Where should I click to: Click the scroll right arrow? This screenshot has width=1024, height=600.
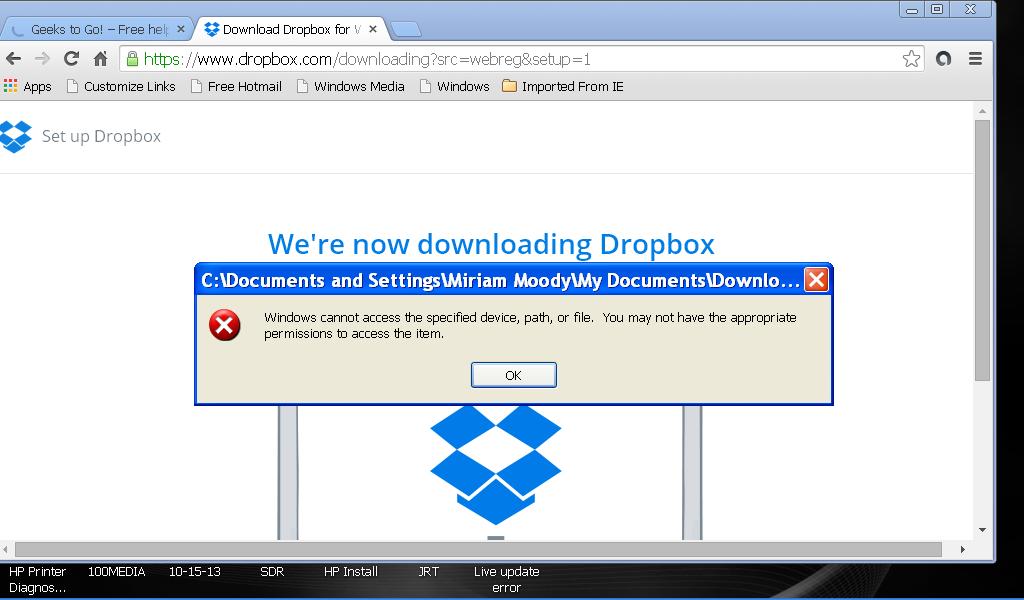(x=963, y=550)
